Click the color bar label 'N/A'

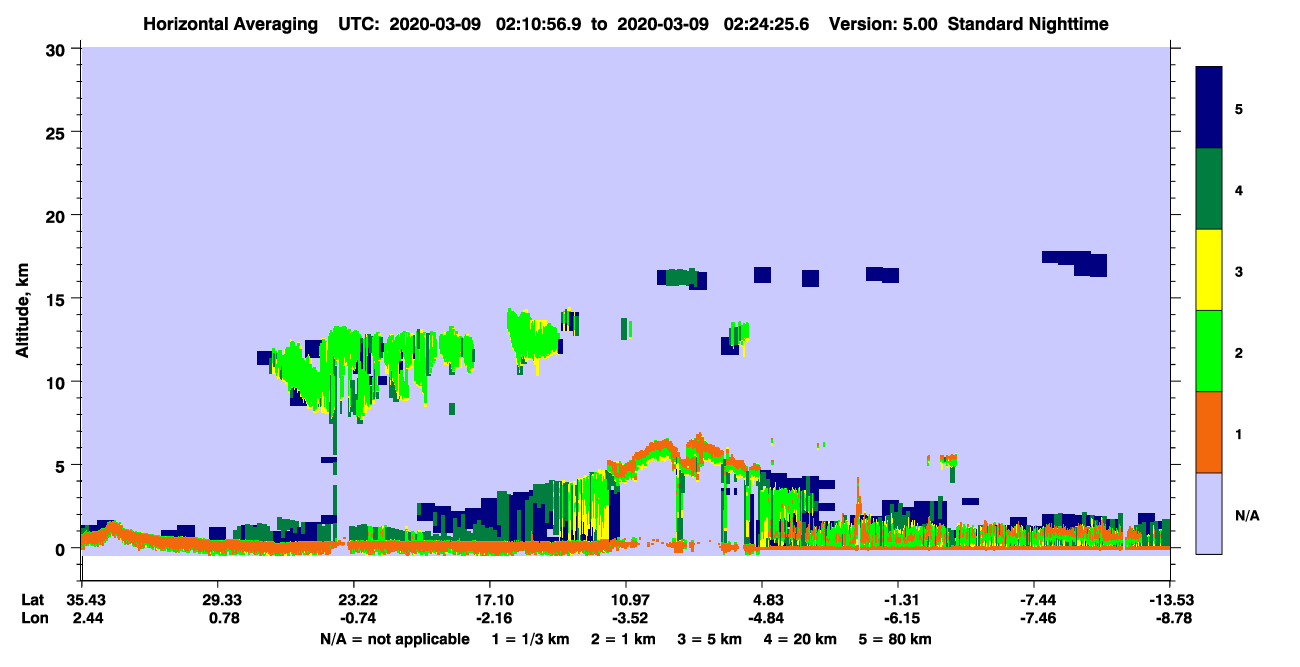1247,515
